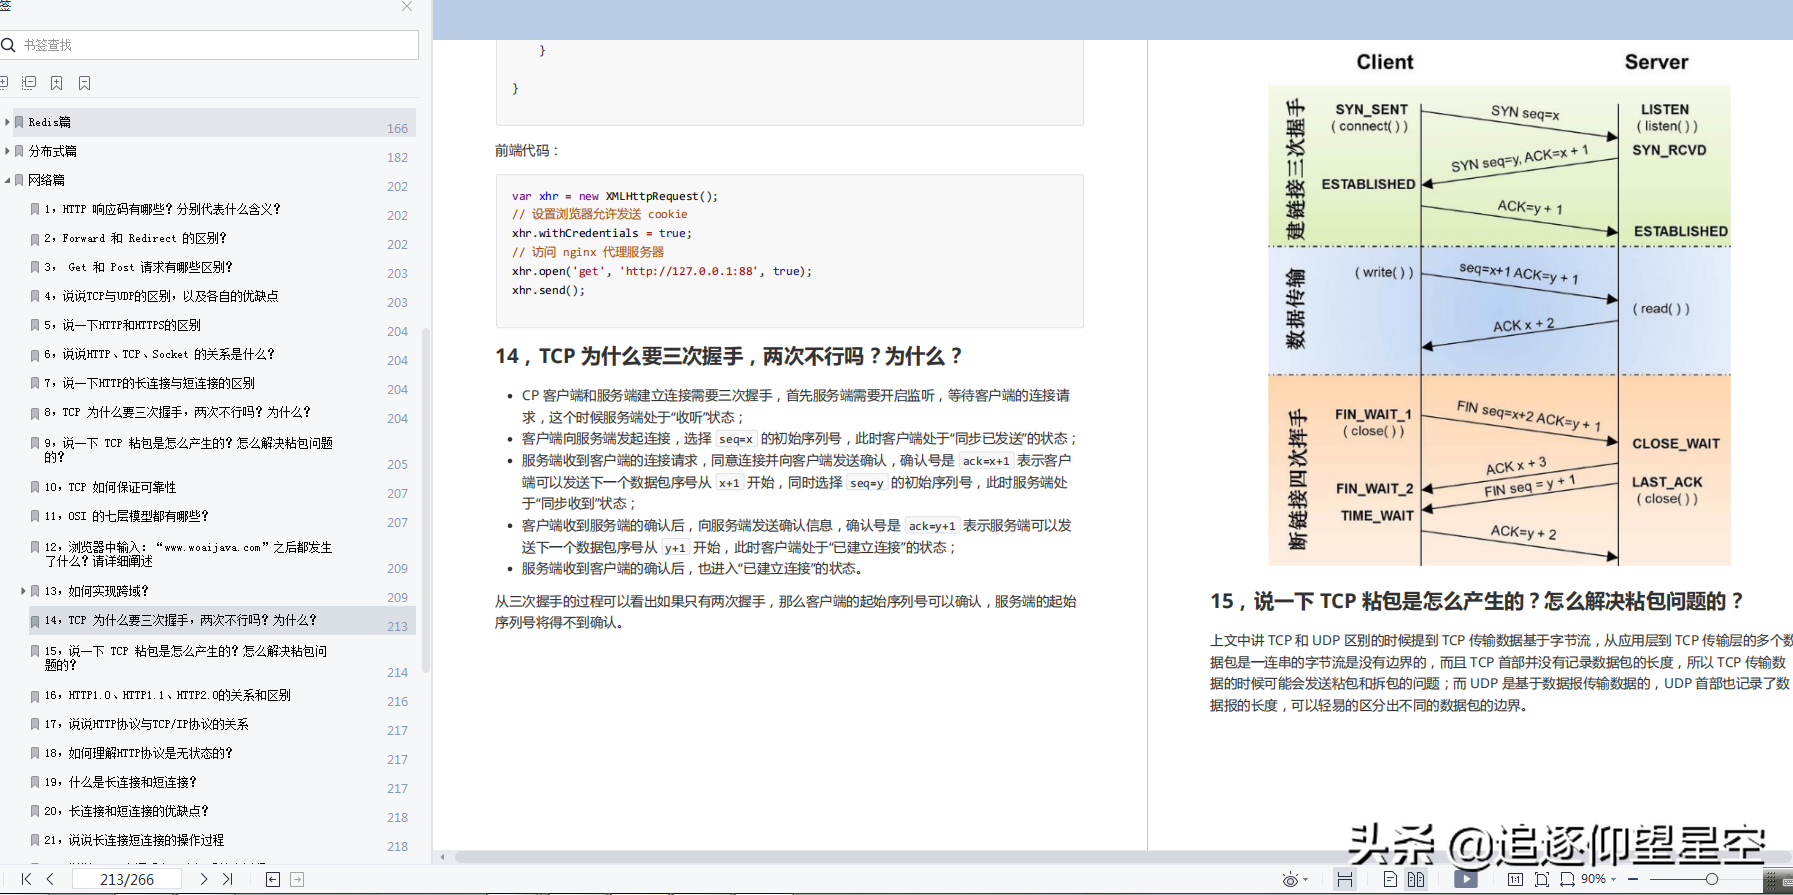Click the horizontal scrollbar of the document
The image size is (1793, 895).
1123,857
